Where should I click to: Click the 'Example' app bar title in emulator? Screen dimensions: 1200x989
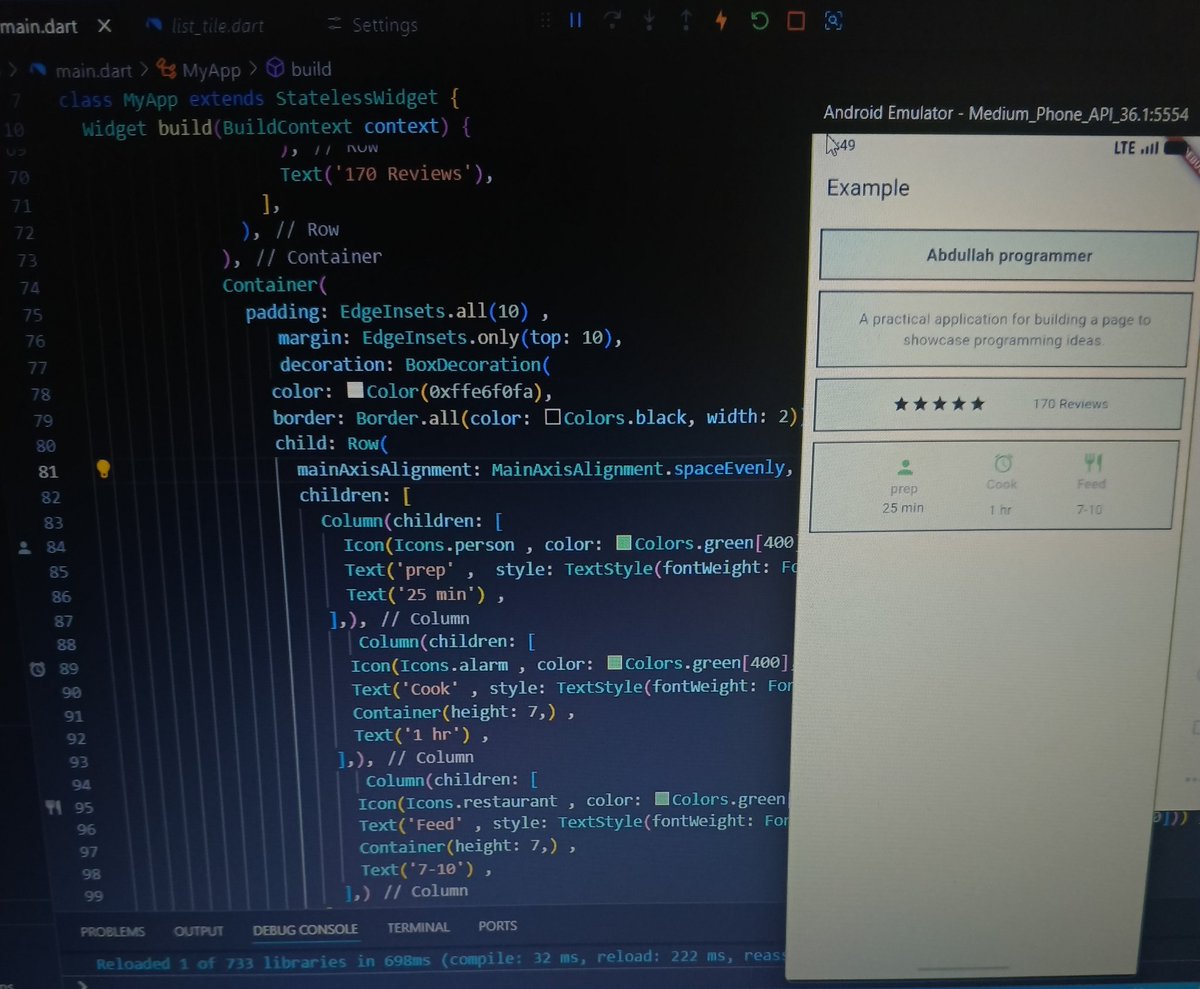tap(868, 188)
